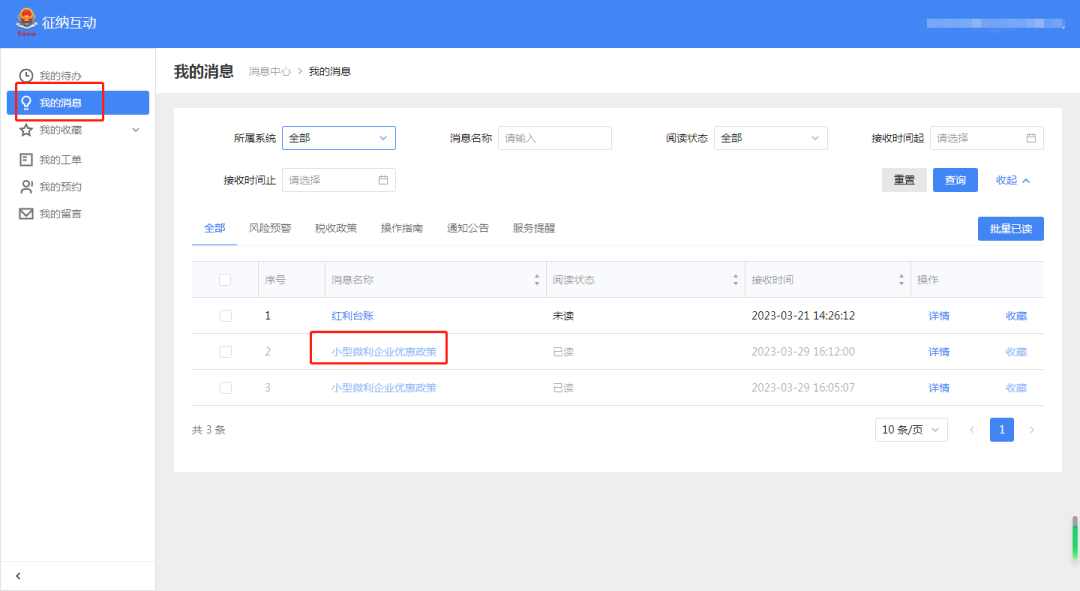Click the 查询 button
The image size is (1080, 591).
955,180
